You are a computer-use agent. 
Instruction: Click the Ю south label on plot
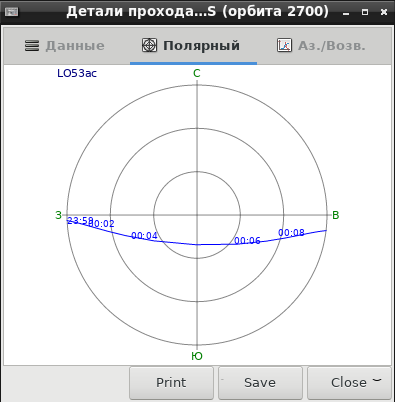(197, 356)
